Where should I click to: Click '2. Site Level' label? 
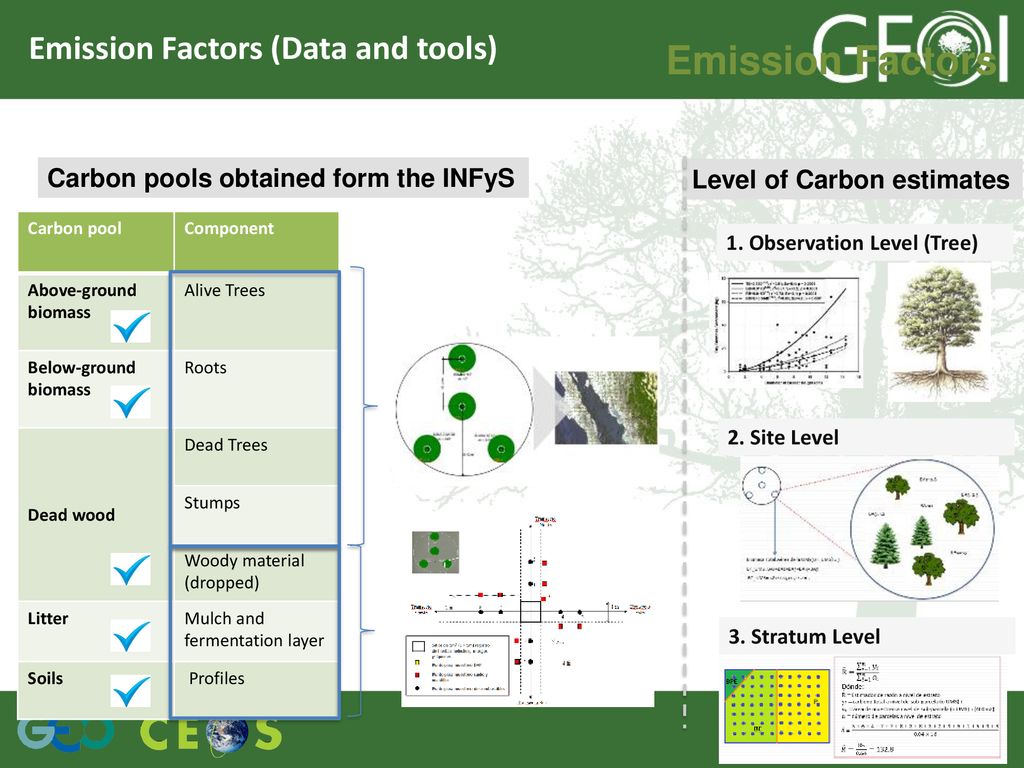click(783, 437)
